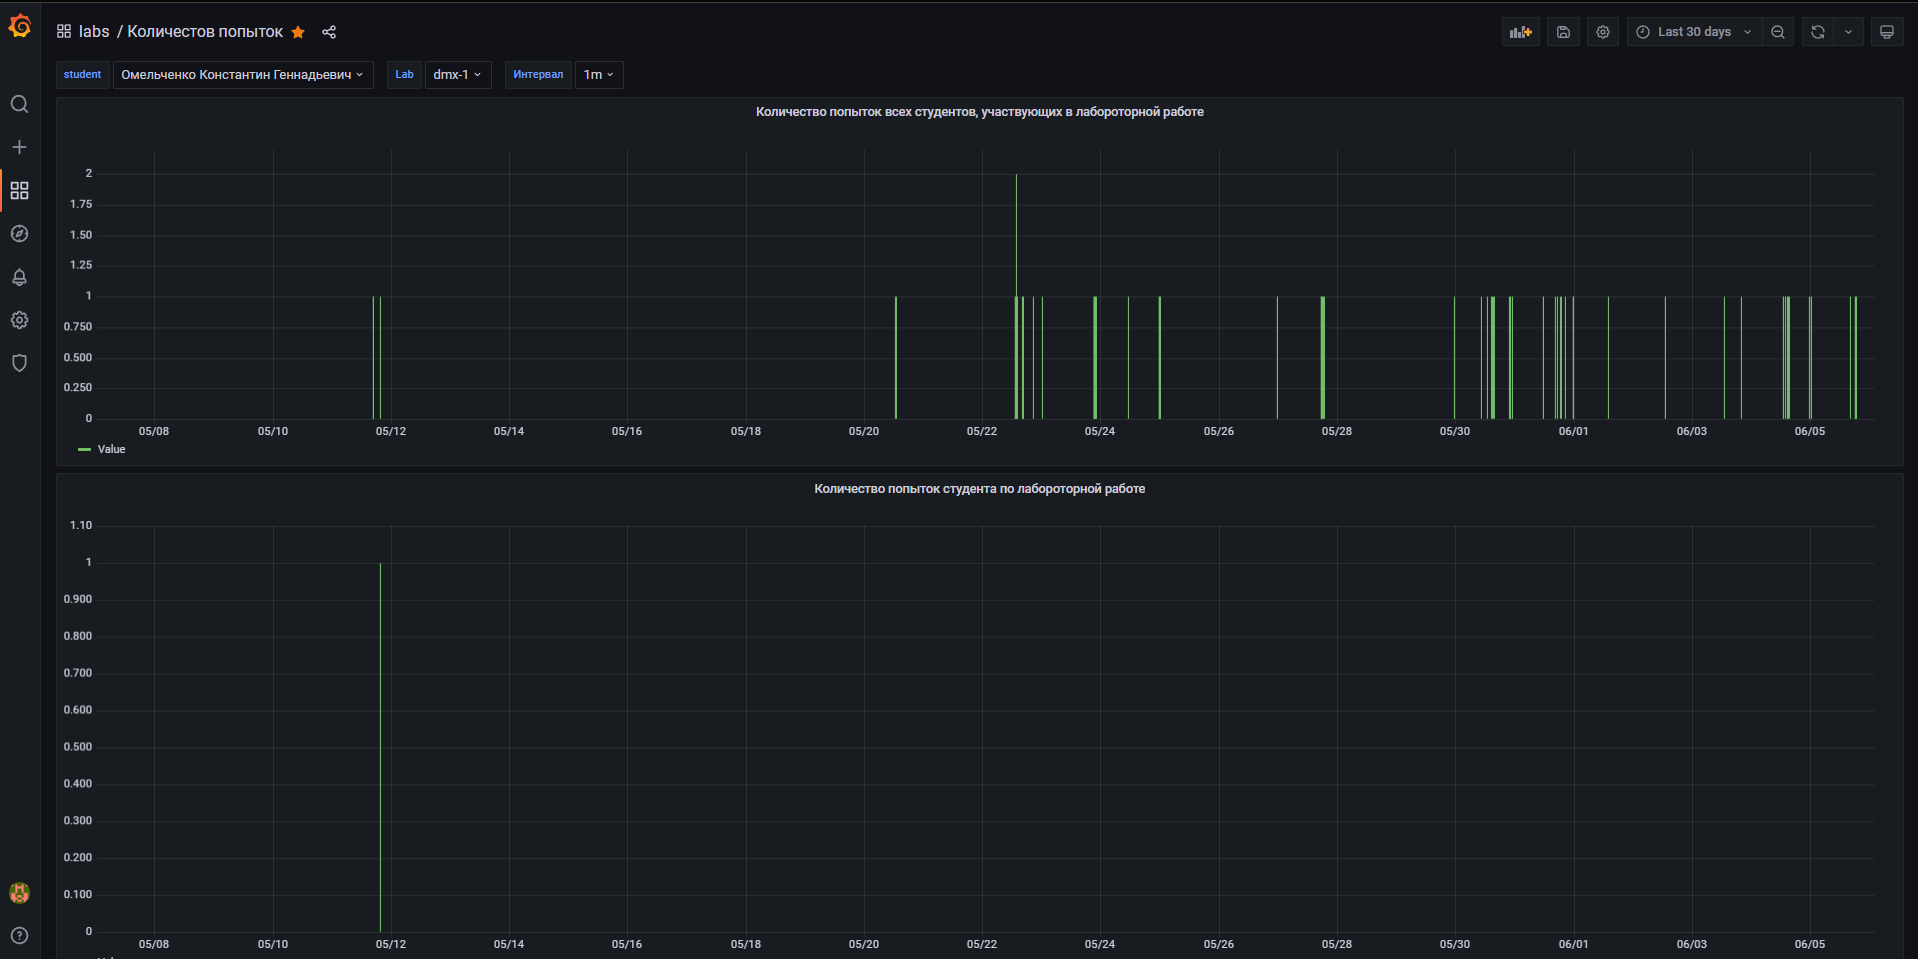Image resolution: width=1918 pixels, height=959 pixels.
Task: Click the Add panel icon
Action: (x=1521, y=32)
